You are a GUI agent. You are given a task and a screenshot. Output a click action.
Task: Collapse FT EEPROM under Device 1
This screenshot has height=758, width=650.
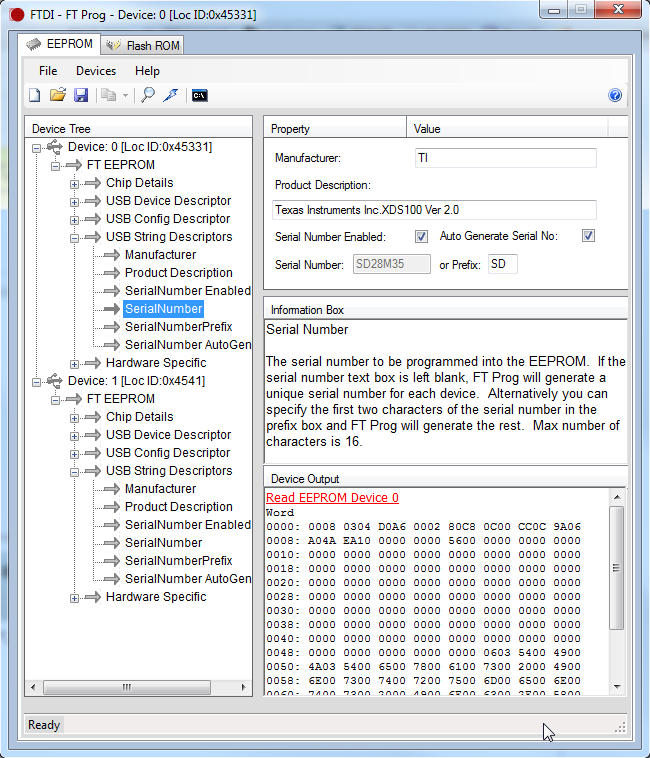click(x=56, y=400)
